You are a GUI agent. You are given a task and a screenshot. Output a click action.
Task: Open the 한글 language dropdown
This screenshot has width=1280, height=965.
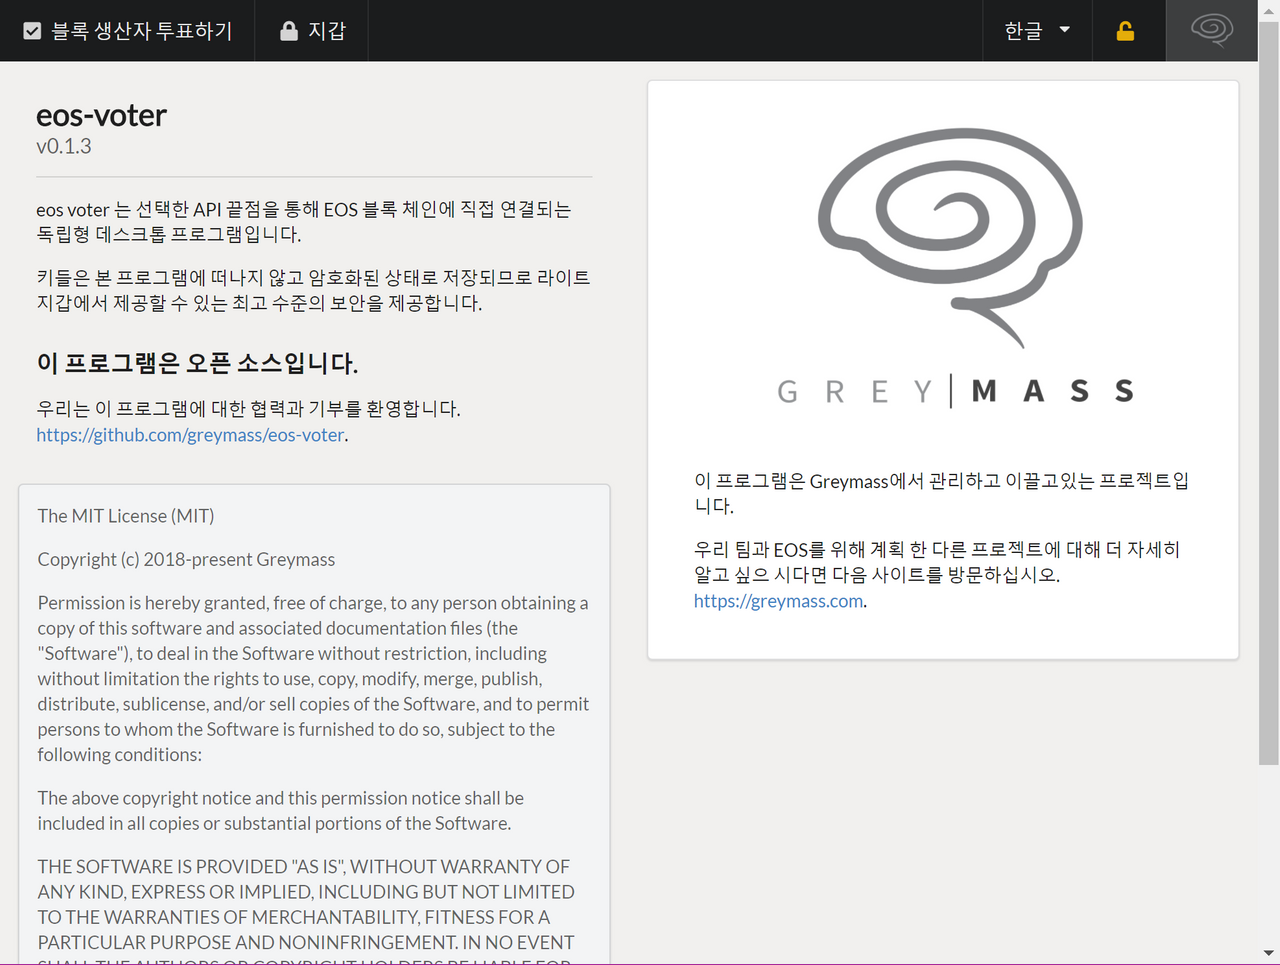coord(1023,31)
